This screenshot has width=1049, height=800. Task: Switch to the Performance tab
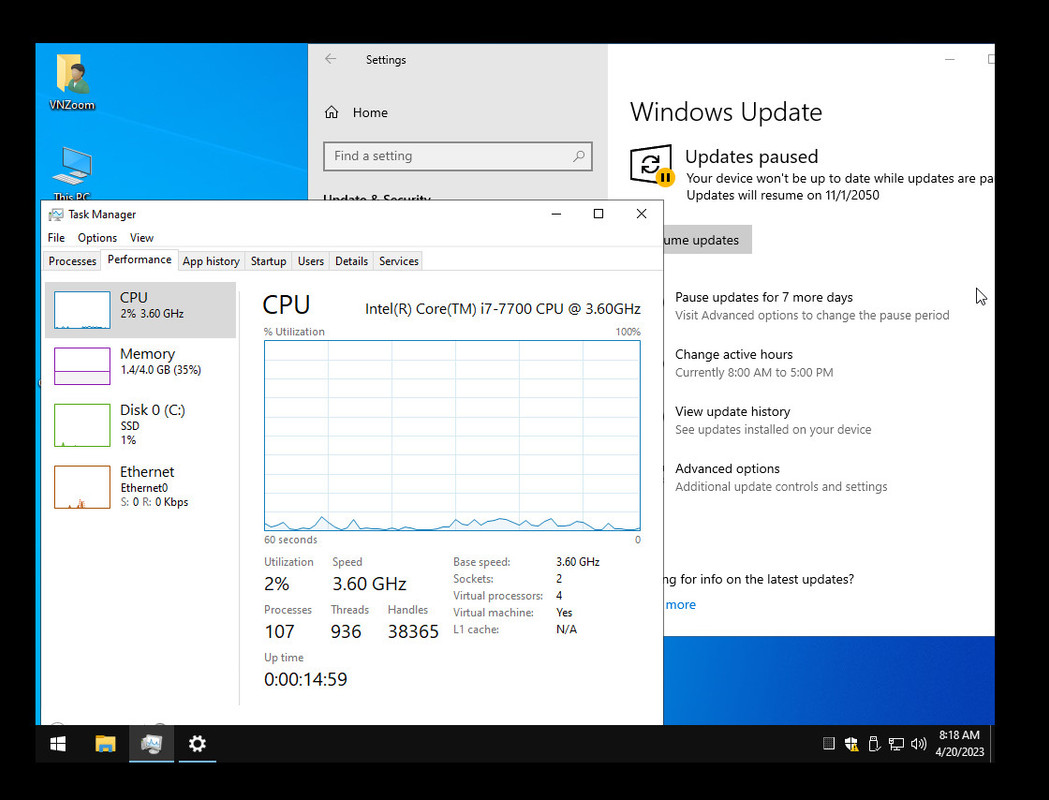(139, 260)
